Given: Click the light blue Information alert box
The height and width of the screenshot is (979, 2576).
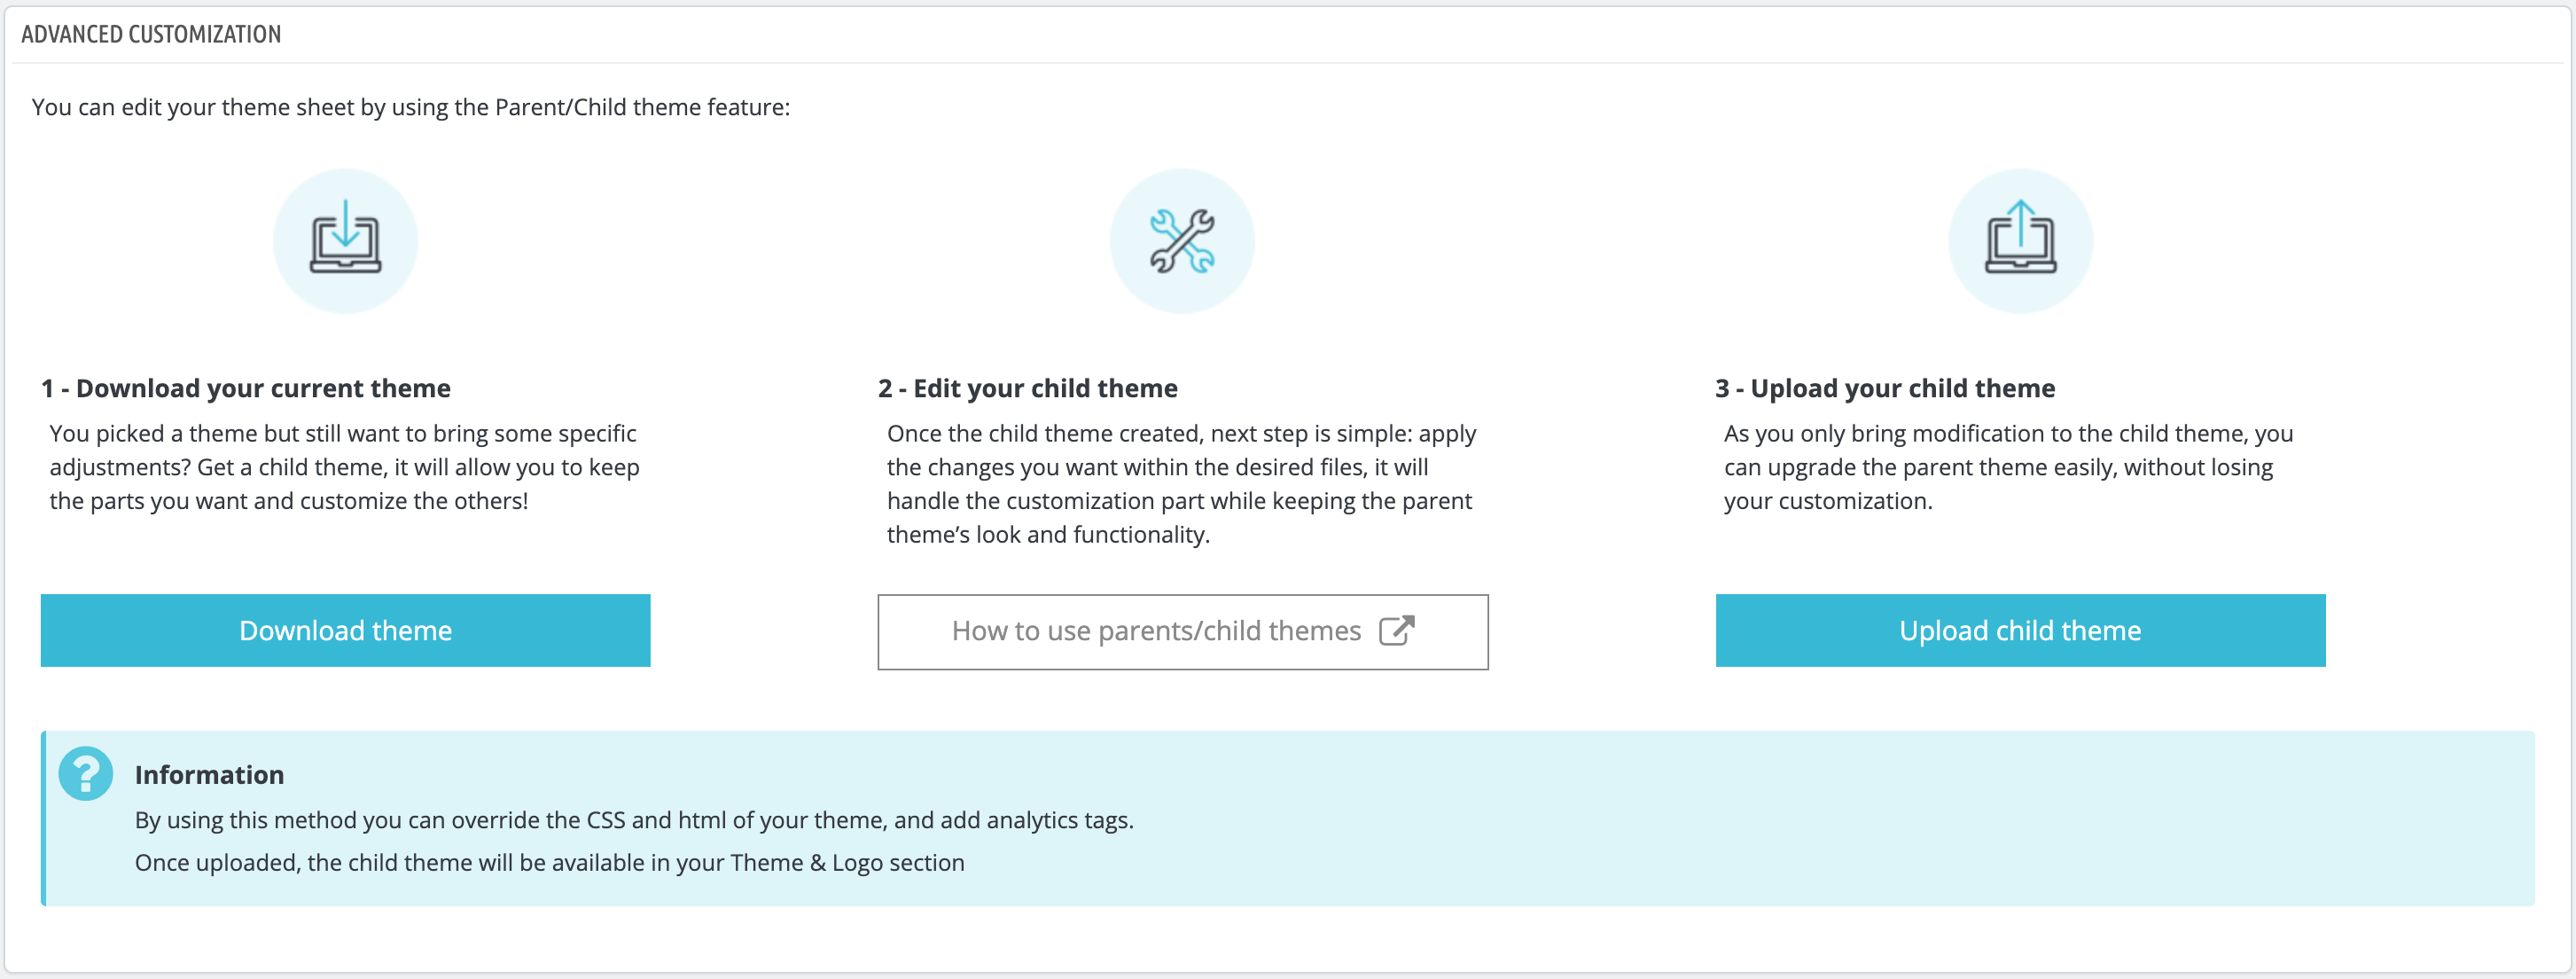Looking at the screenshot, I should click(x=1288, y=818).
